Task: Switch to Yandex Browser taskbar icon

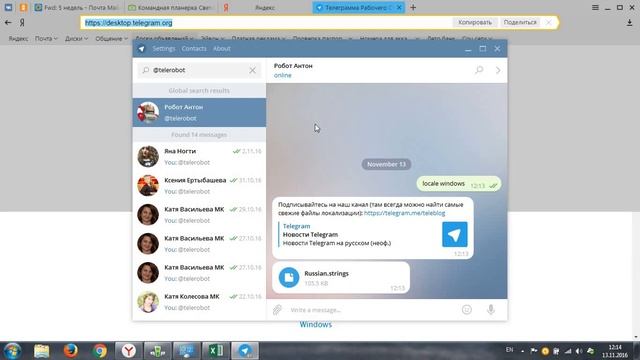Action: pos(129,351)
